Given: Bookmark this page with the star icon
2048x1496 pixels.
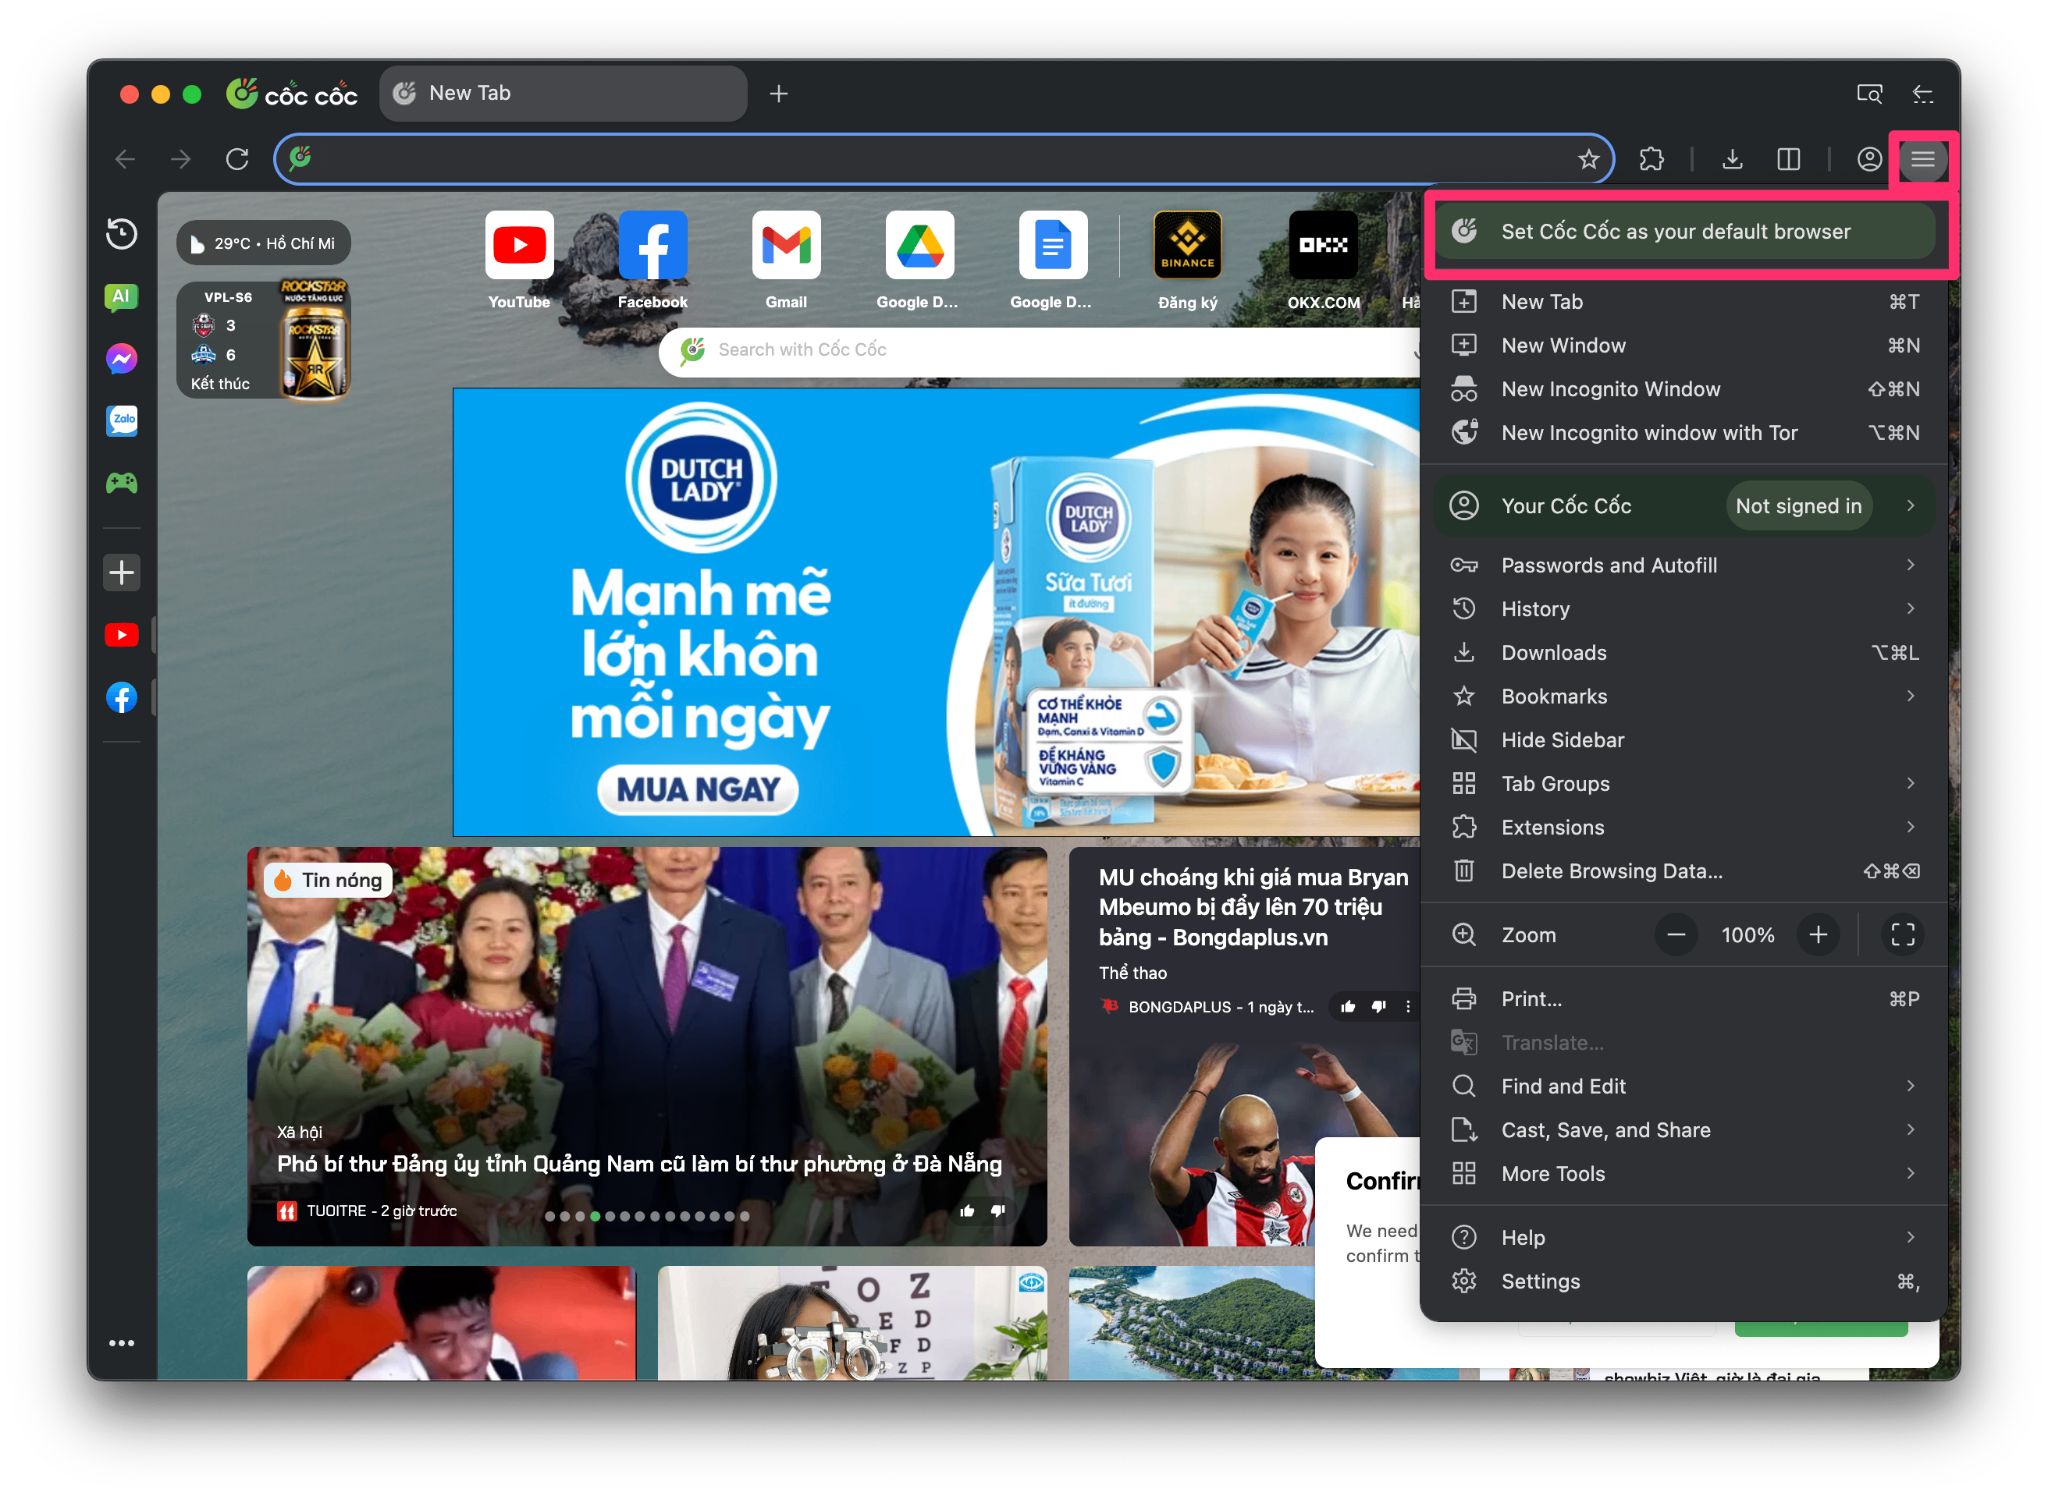Looking at the screenshot, I should 1588,159.
